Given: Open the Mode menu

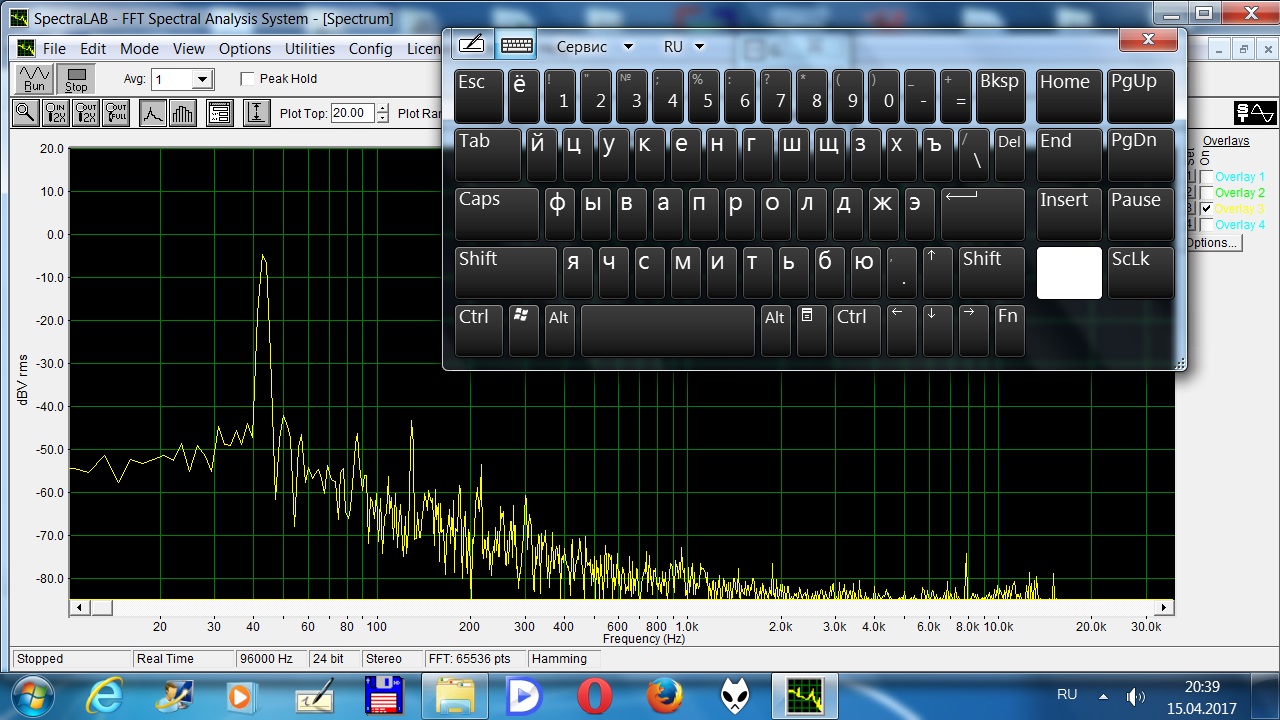Looking at the screenshot, I should pyautogui.click(x=139, y=48).
